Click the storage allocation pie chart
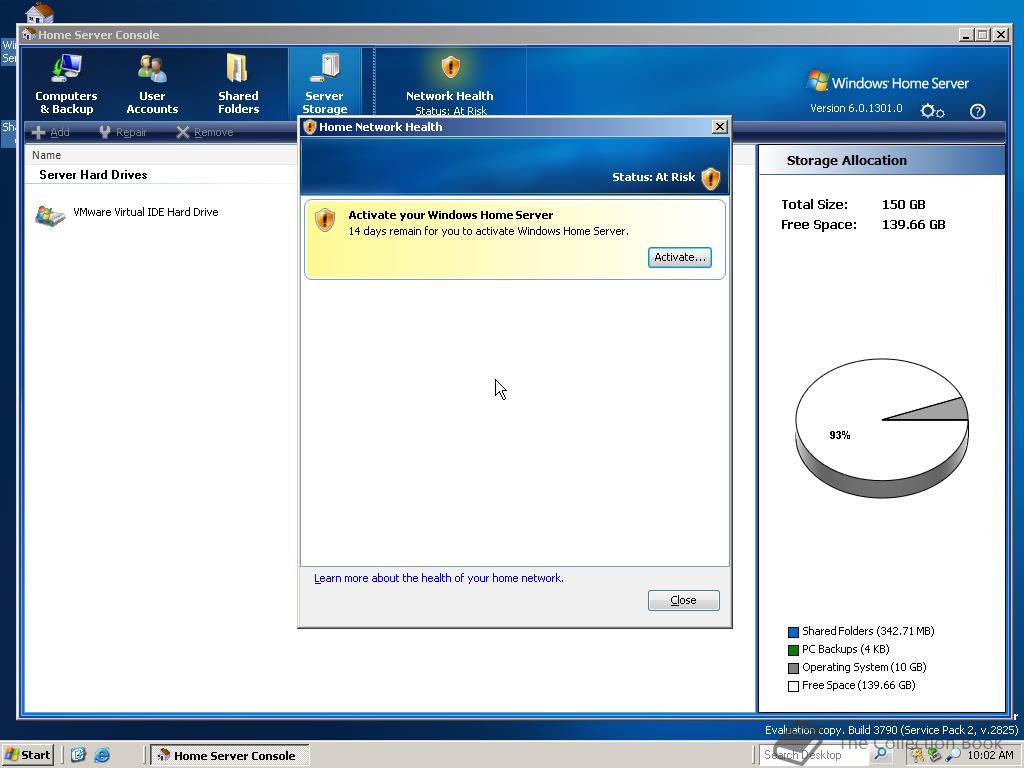 coord(882,428)
